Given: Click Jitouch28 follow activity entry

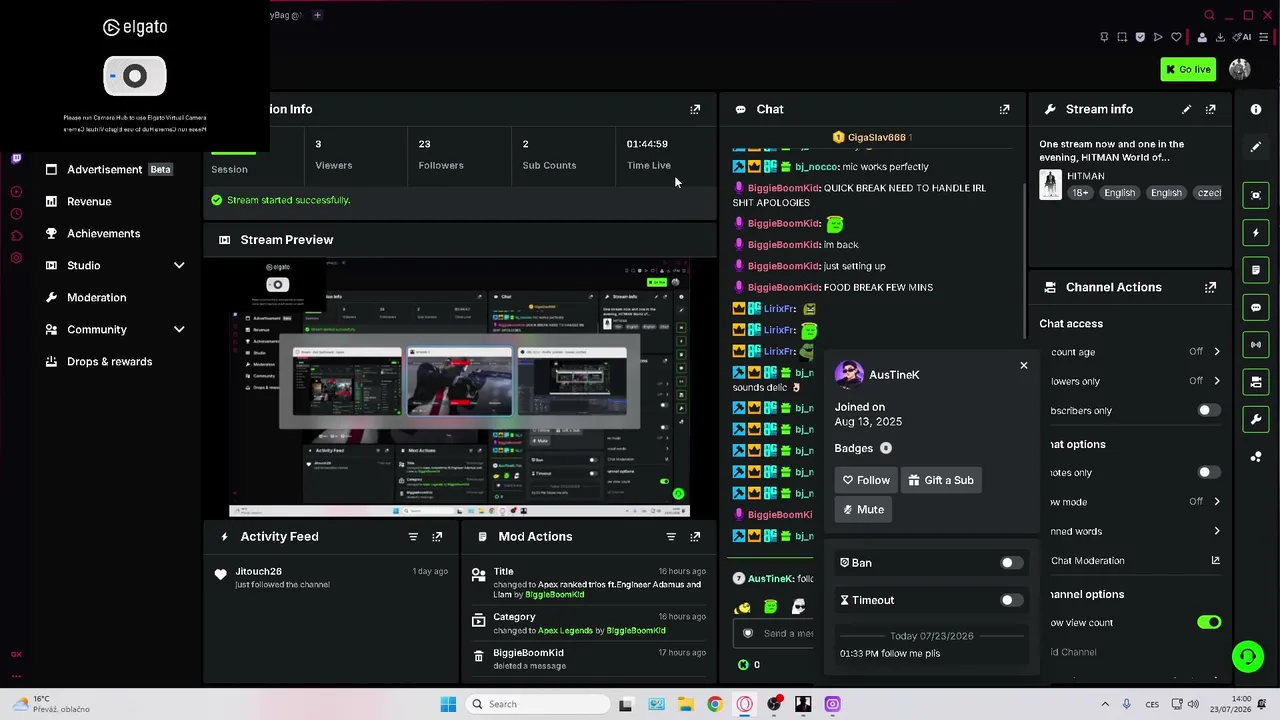Looking at the screenshot, I should click(x=331, y=577).
